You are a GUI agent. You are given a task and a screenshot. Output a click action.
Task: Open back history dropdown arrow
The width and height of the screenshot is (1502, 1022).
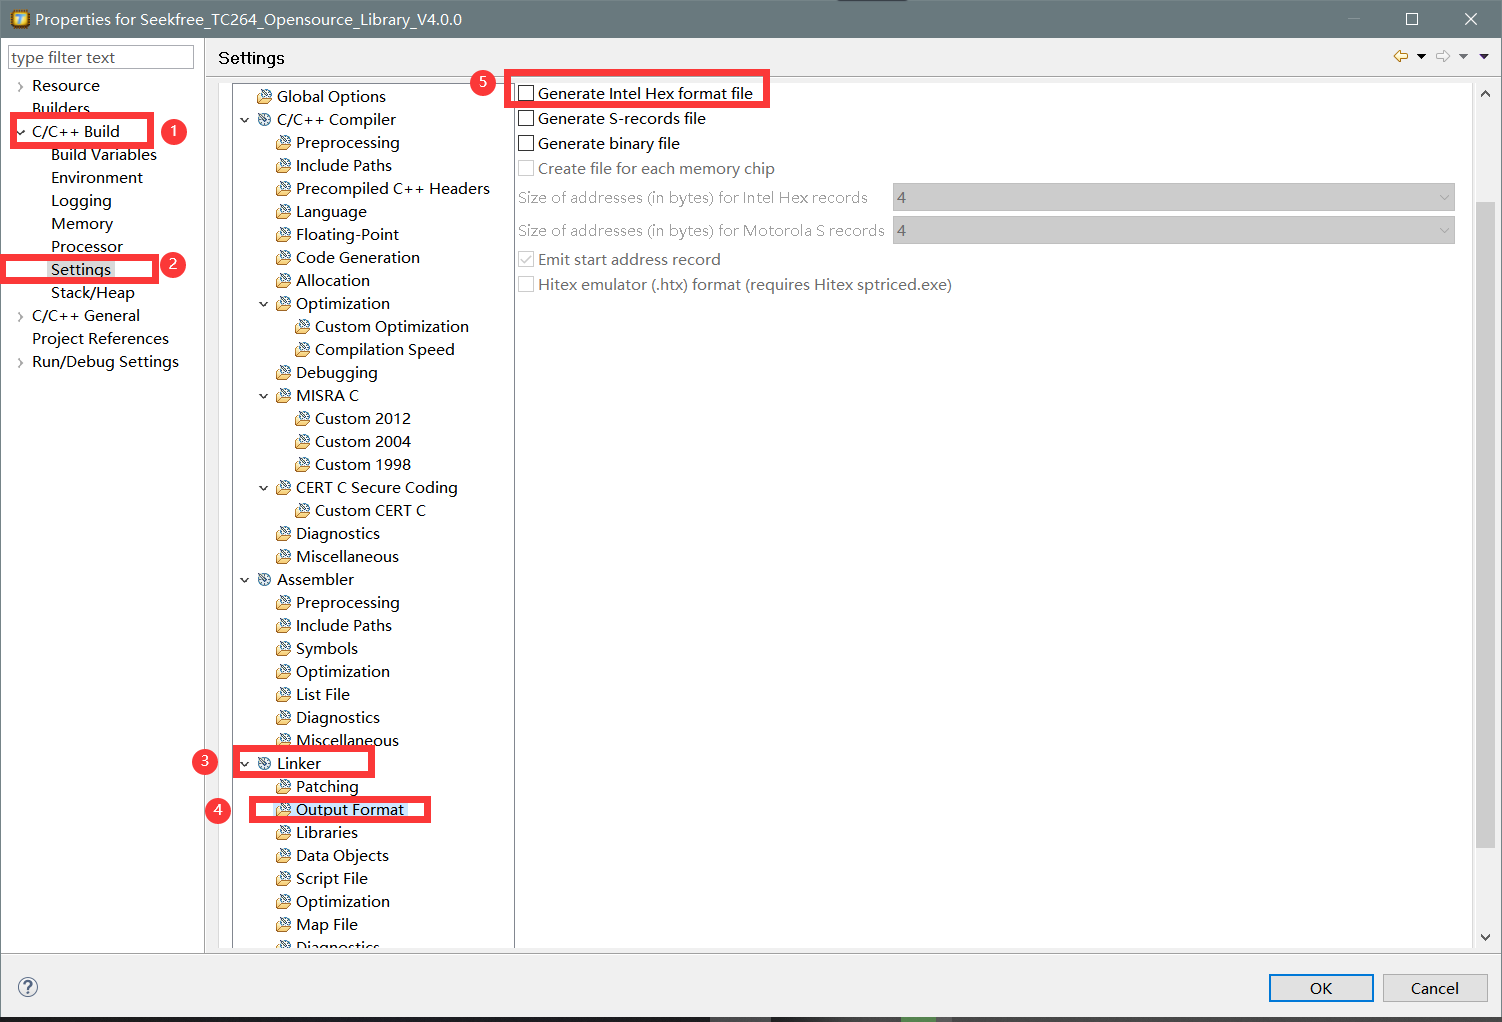[x=1421, y=57]
